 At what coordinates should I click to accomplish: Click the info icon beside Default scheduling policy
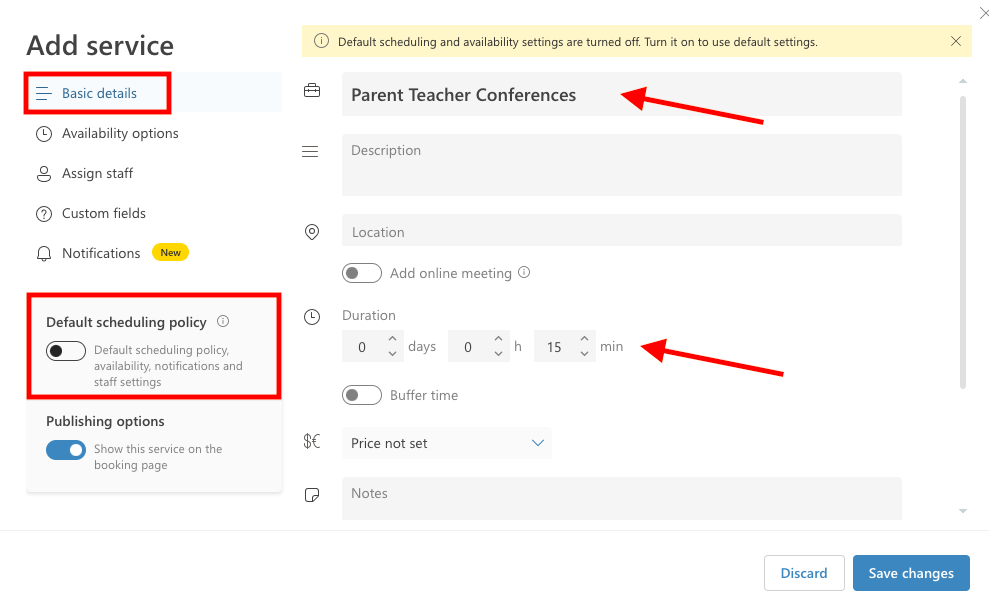coord(223,321)
